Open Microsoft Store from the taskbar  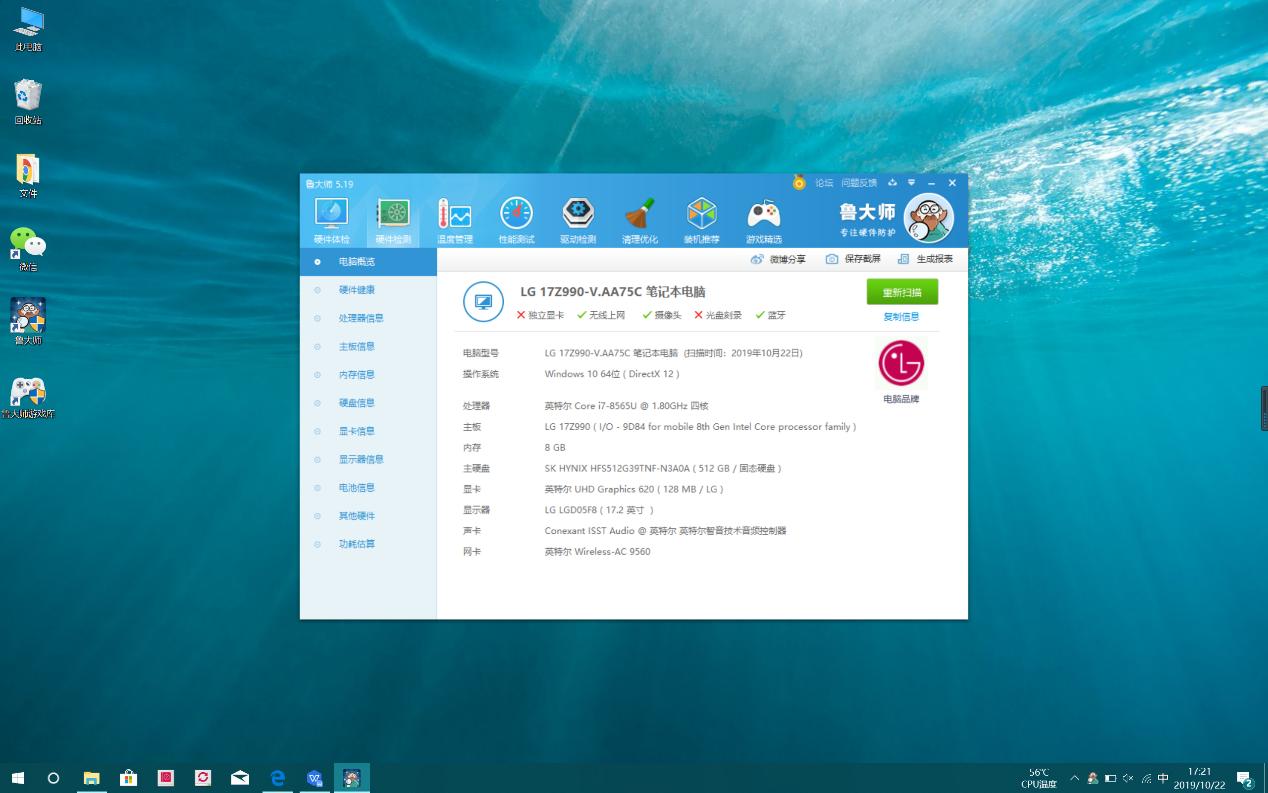(128, 778)
